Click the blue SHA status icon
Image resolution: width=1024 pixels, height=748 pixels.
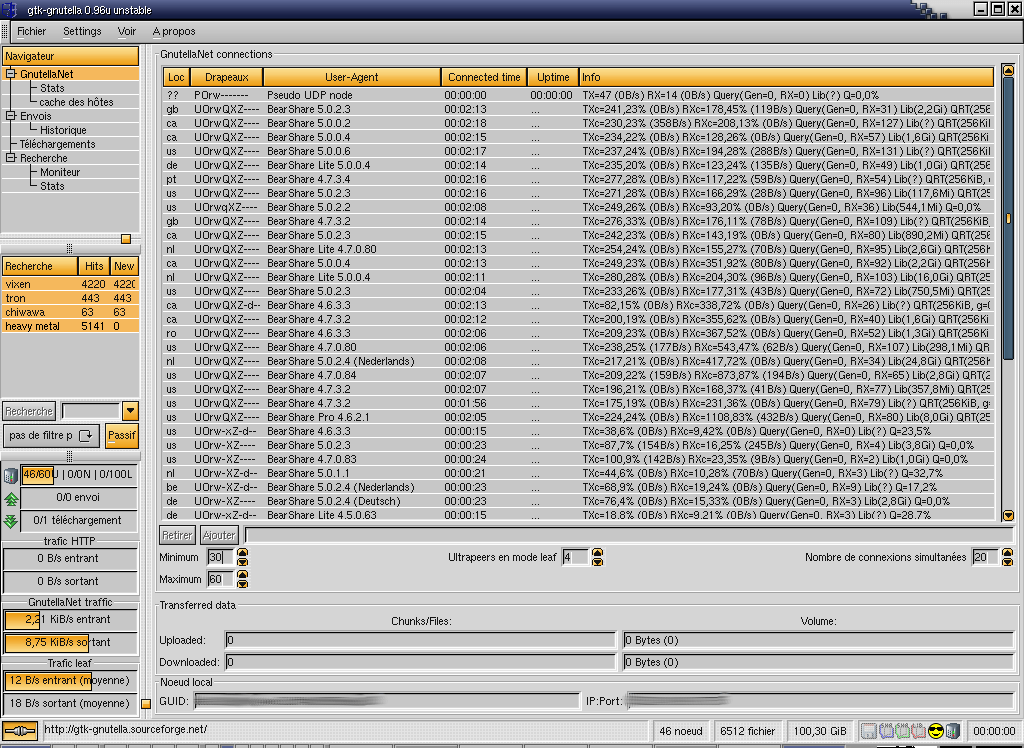point(886,730)
